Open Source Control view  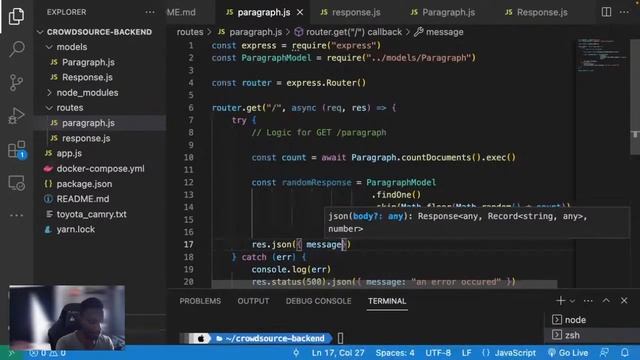tap(16, 82)
